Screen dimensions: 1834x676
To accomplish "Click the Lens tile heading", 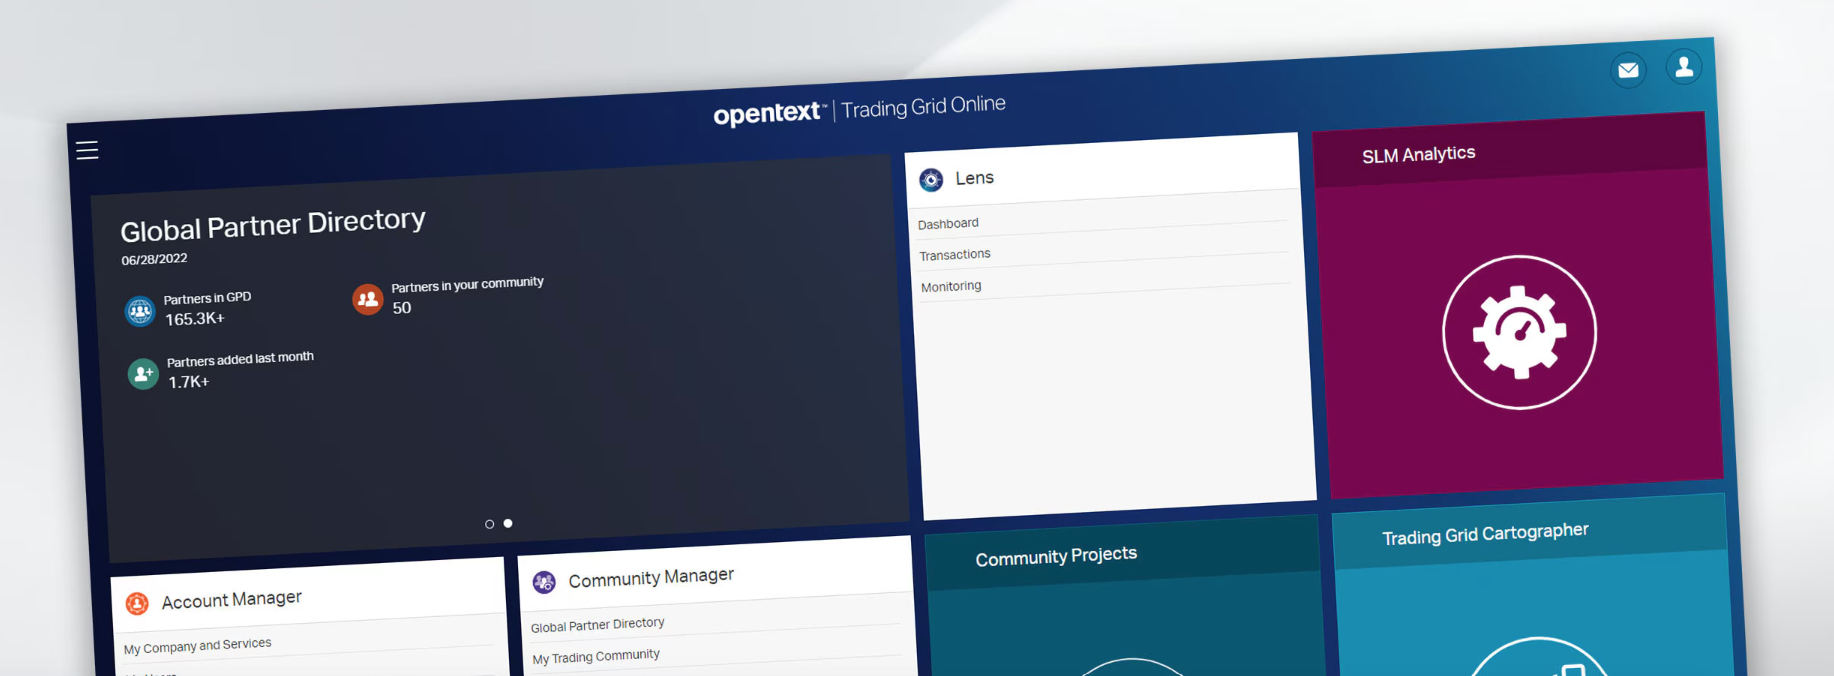I will point(974,178).
